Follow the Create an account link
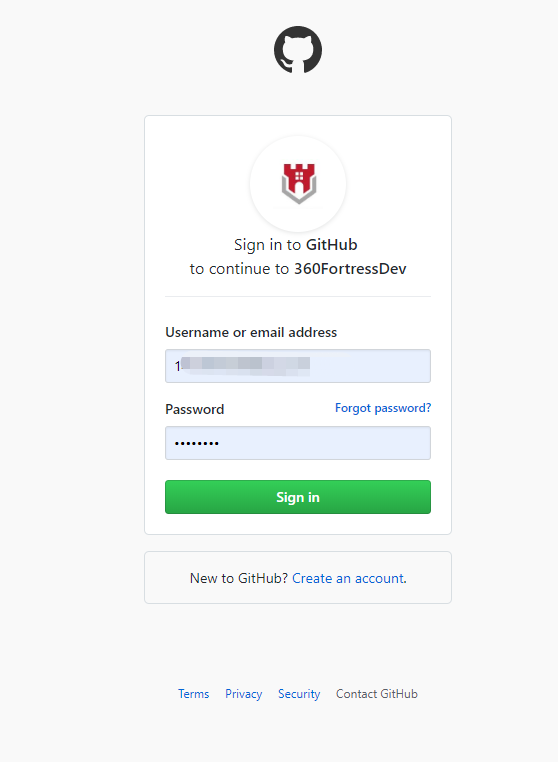 348,578
